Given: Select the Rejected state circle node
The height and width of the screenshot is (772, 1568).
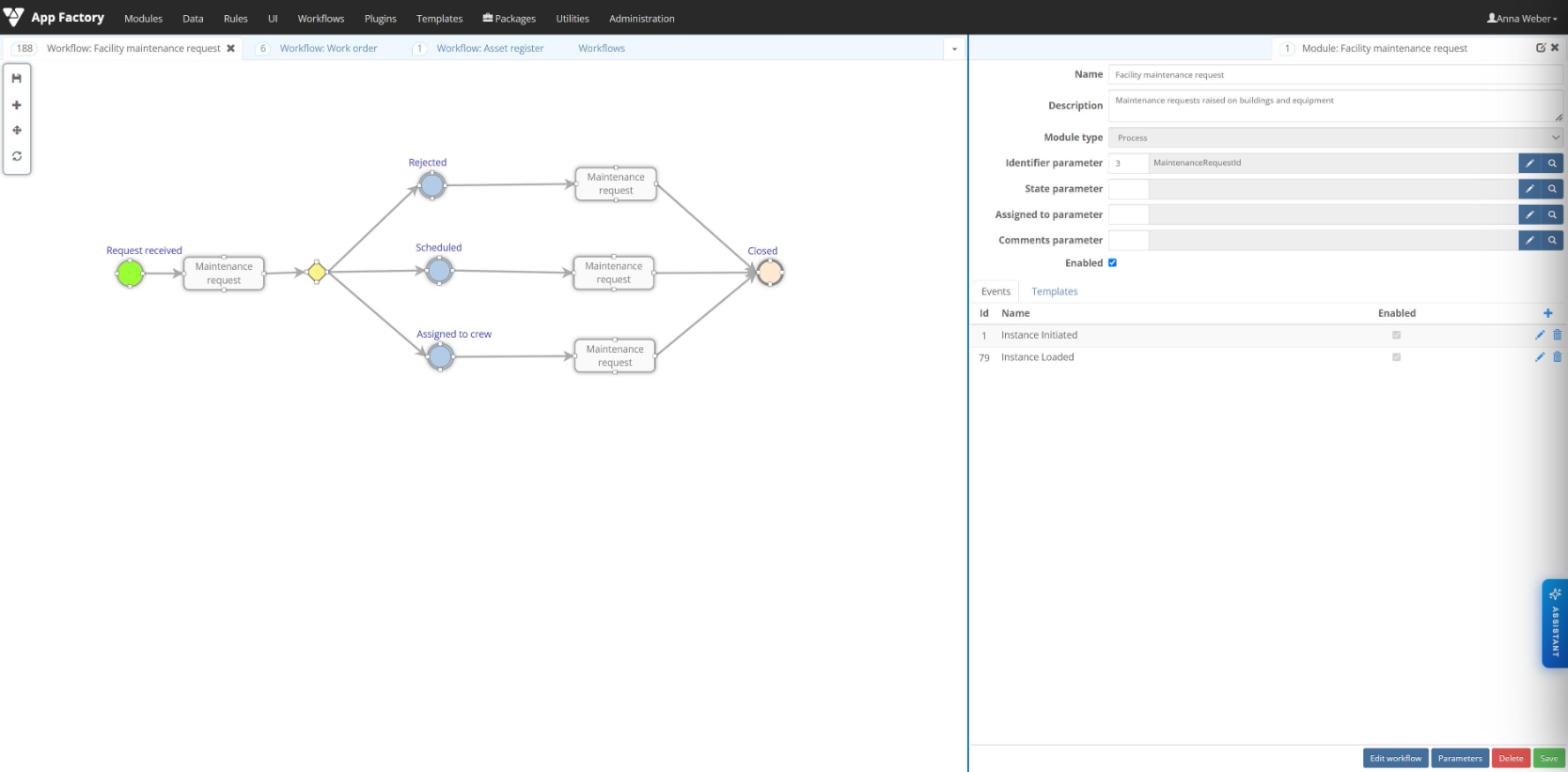Looking at the screenshot, I should pos(432,185).
